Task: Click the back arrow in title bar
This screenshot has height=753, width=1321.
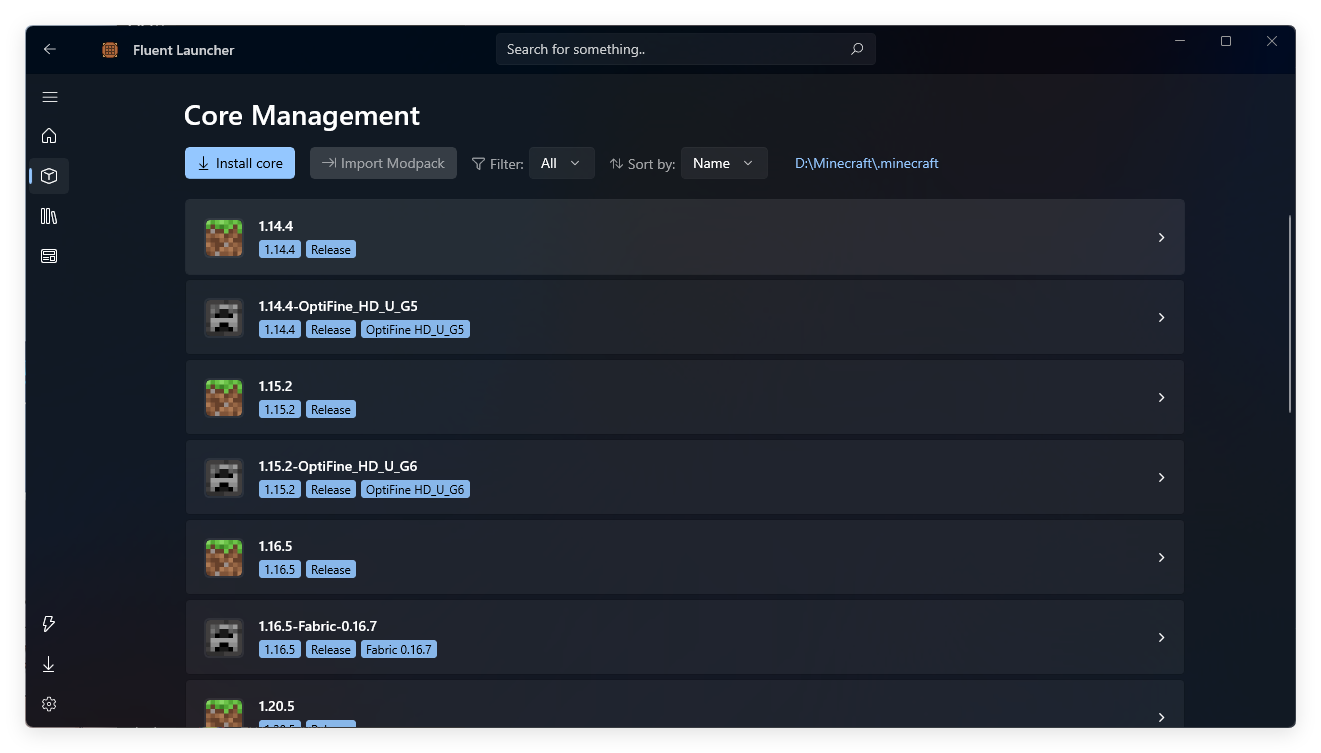Action: [50, 49]
